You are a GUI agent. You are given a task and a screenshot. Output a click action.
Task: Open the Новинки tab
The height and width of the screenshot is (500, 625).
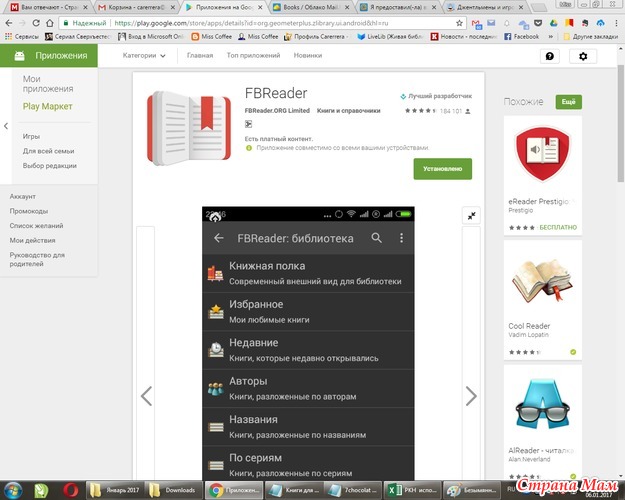click(308, 55)
